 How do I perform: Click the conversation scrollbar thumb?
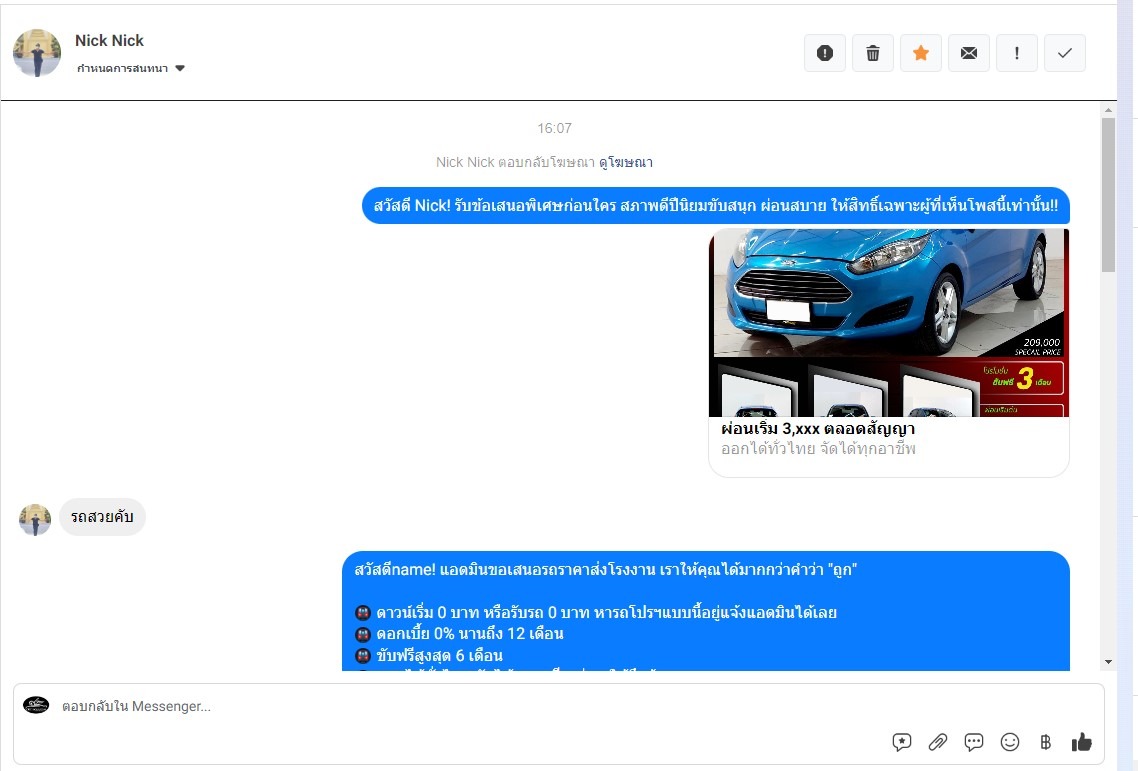click(1108, 195)
